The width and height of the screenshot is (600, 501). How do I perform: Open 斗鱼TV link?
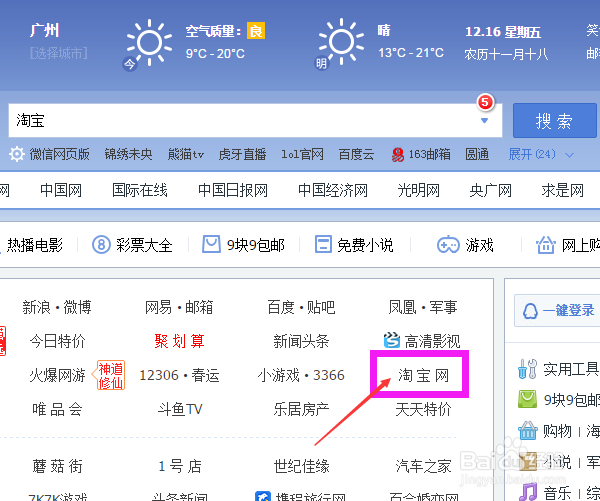tap(180, 409)
